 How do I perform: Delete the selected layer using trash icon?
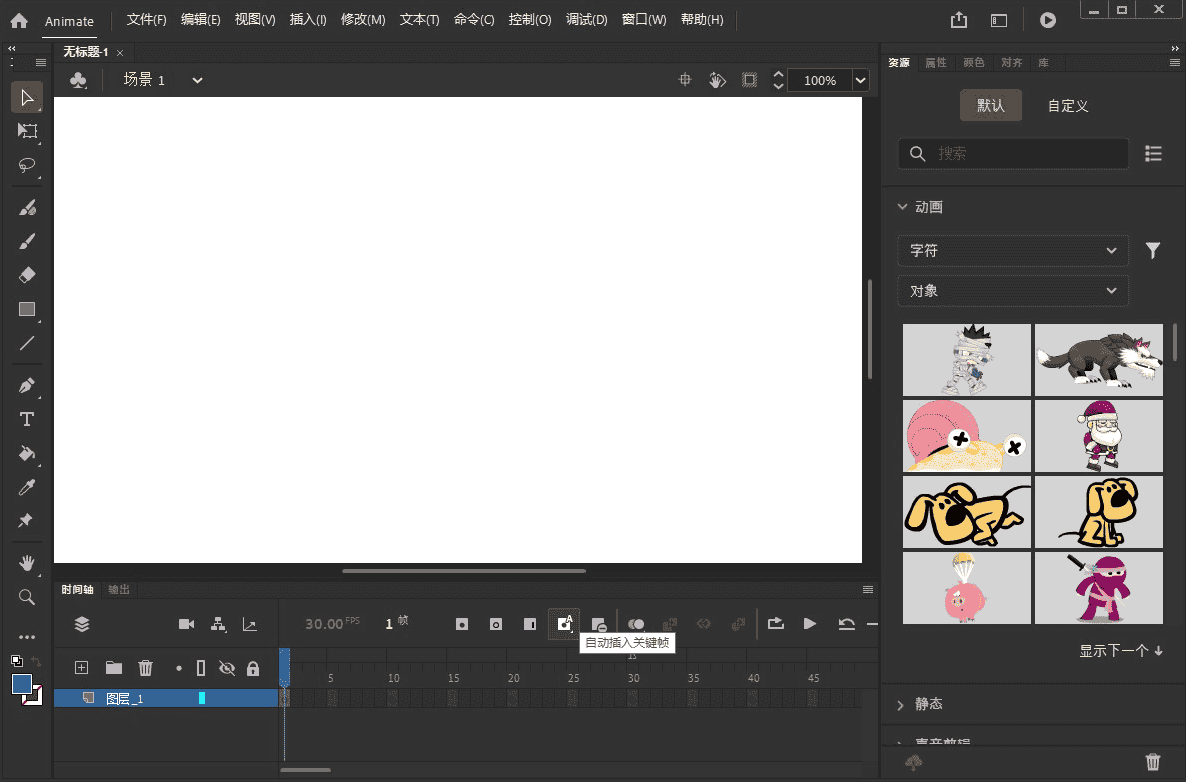pos(145,668)
